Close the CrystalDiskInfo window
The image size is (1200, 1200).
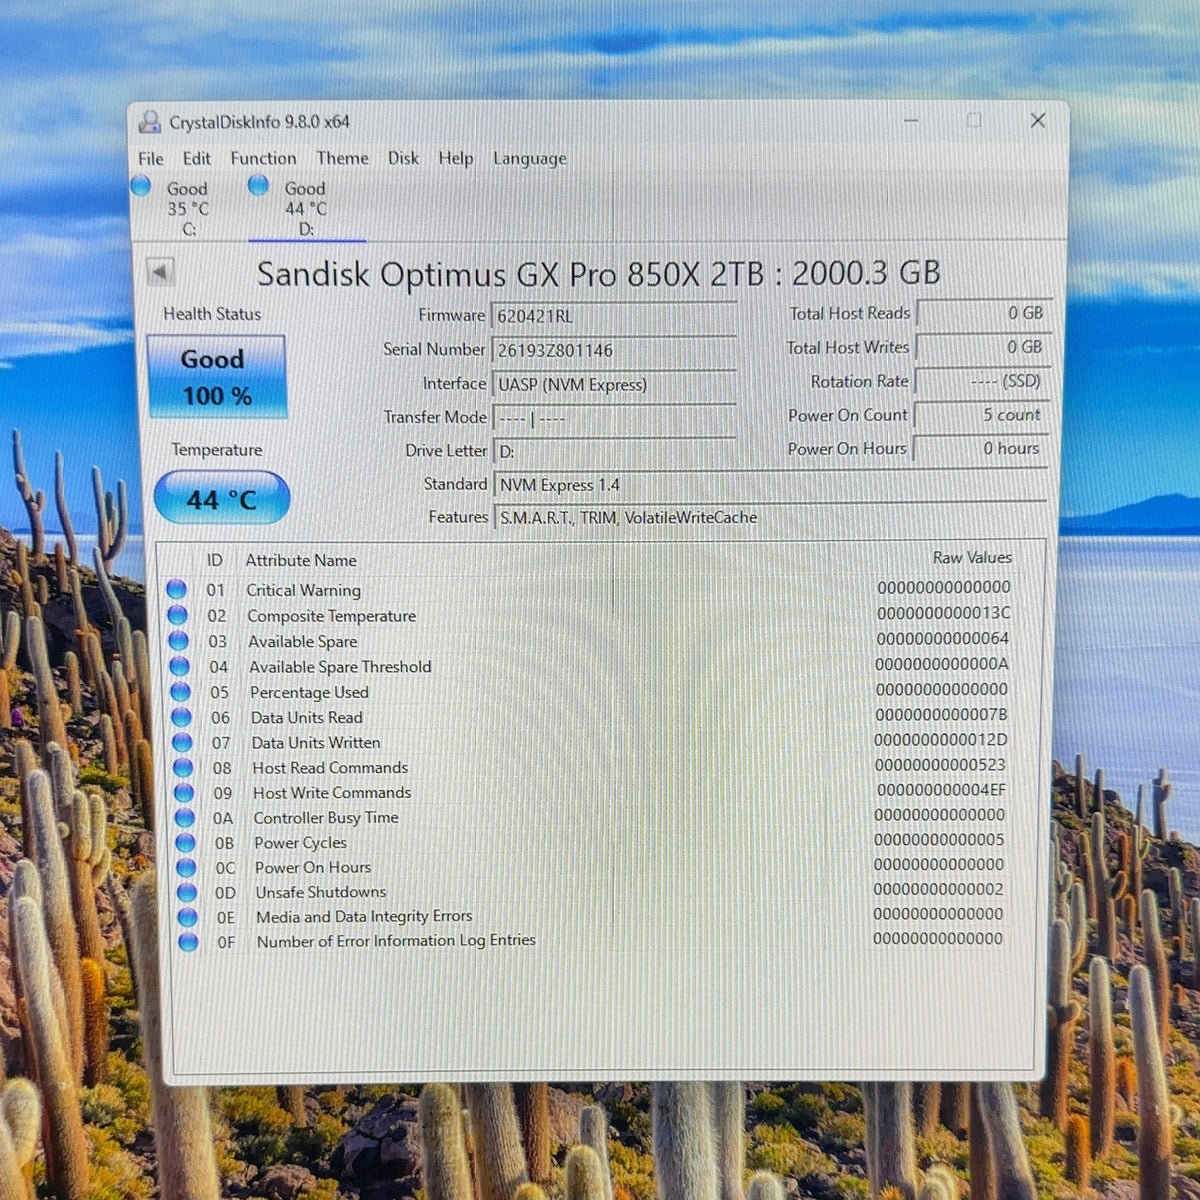tap(1038, 120)
